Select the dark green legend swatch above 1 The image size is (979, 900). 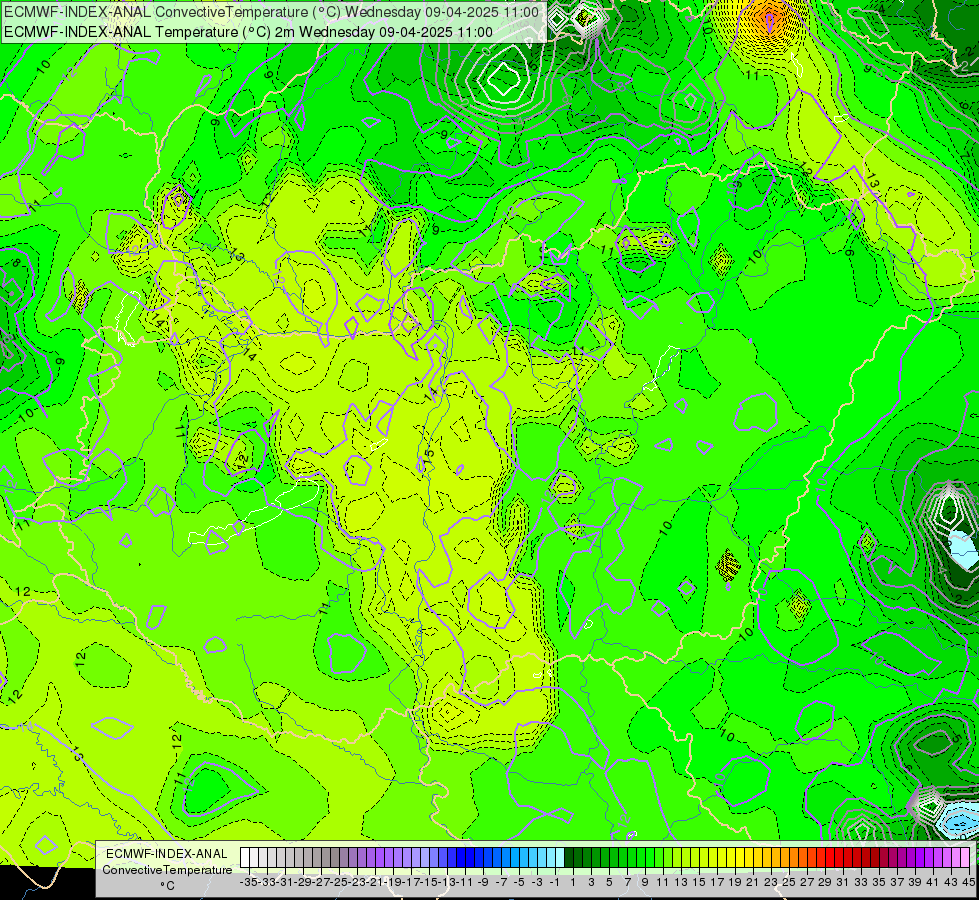click(569, 857)
